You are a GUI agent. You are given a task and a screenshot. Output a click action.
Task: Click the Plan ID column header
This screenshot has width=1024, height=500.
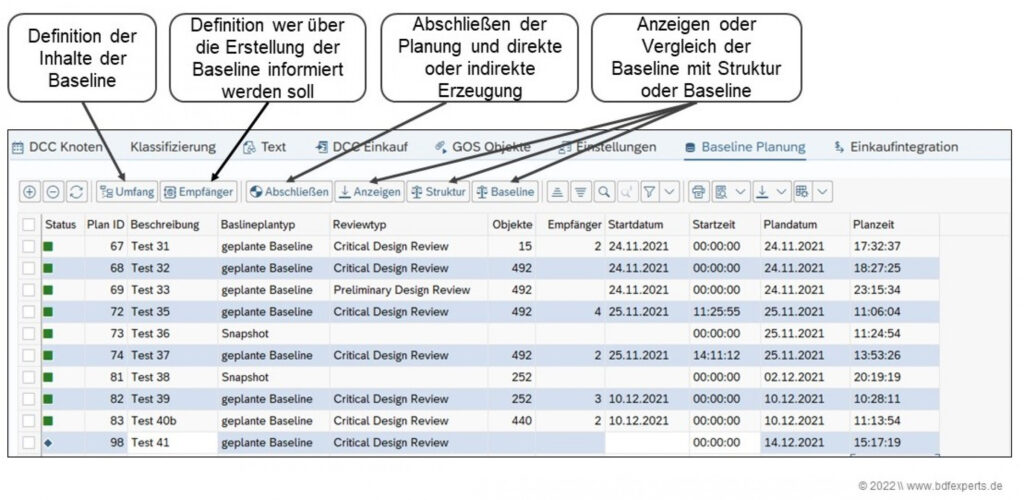click(106, 225)
